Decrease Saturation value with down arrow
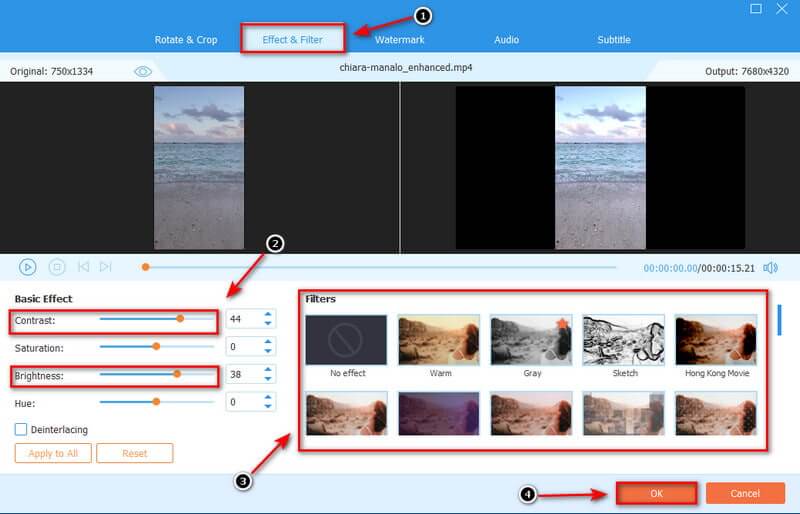The width and height of the screenshot is (800, 514). pos(268,351)
